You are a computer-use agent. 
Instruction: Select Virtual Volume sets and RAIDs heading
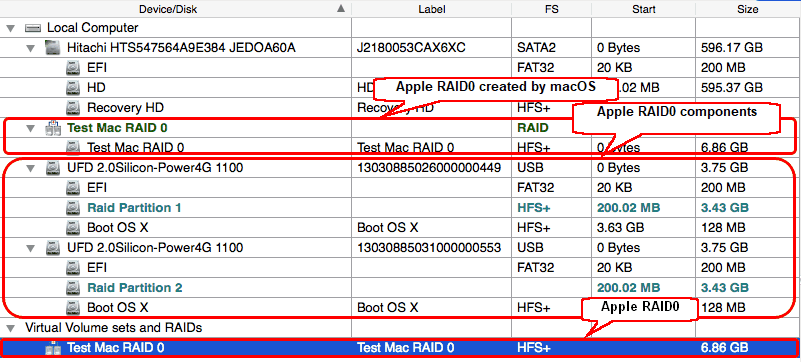click(x=113, y=327)
